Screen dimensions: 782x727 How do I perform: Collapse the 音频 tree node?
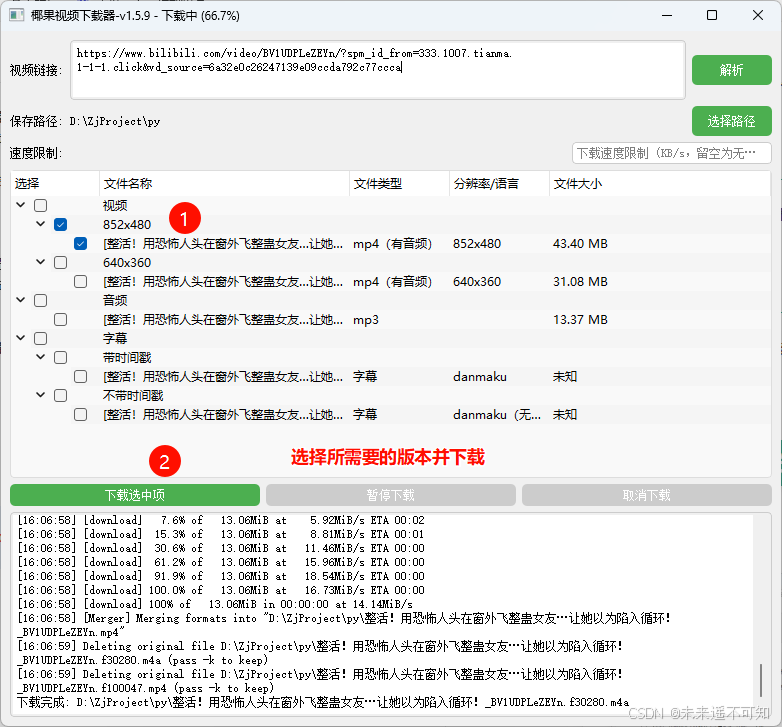(x=20, y=300)
